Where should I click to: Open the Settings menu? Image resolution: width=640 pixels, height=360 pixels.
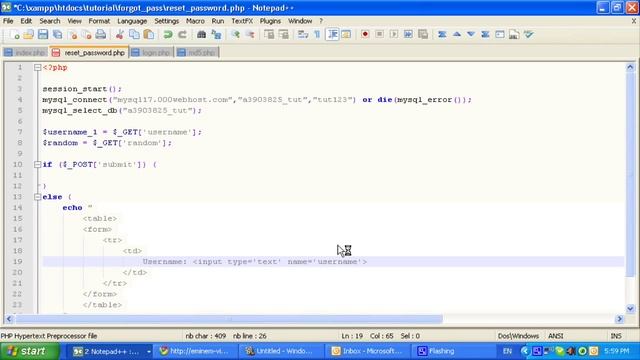point(167,21)
